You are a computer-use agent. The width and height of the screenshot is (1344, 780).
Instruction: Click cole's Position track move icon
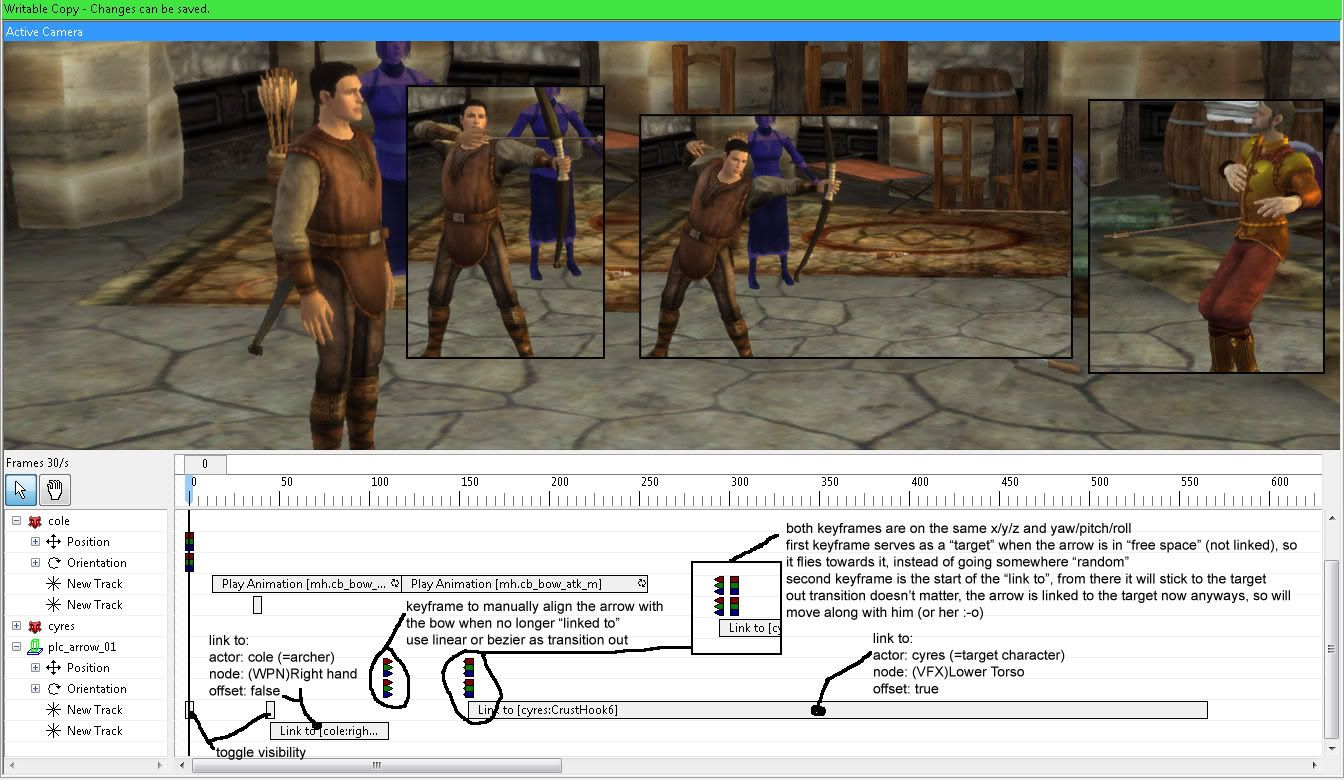coord(54,542)
